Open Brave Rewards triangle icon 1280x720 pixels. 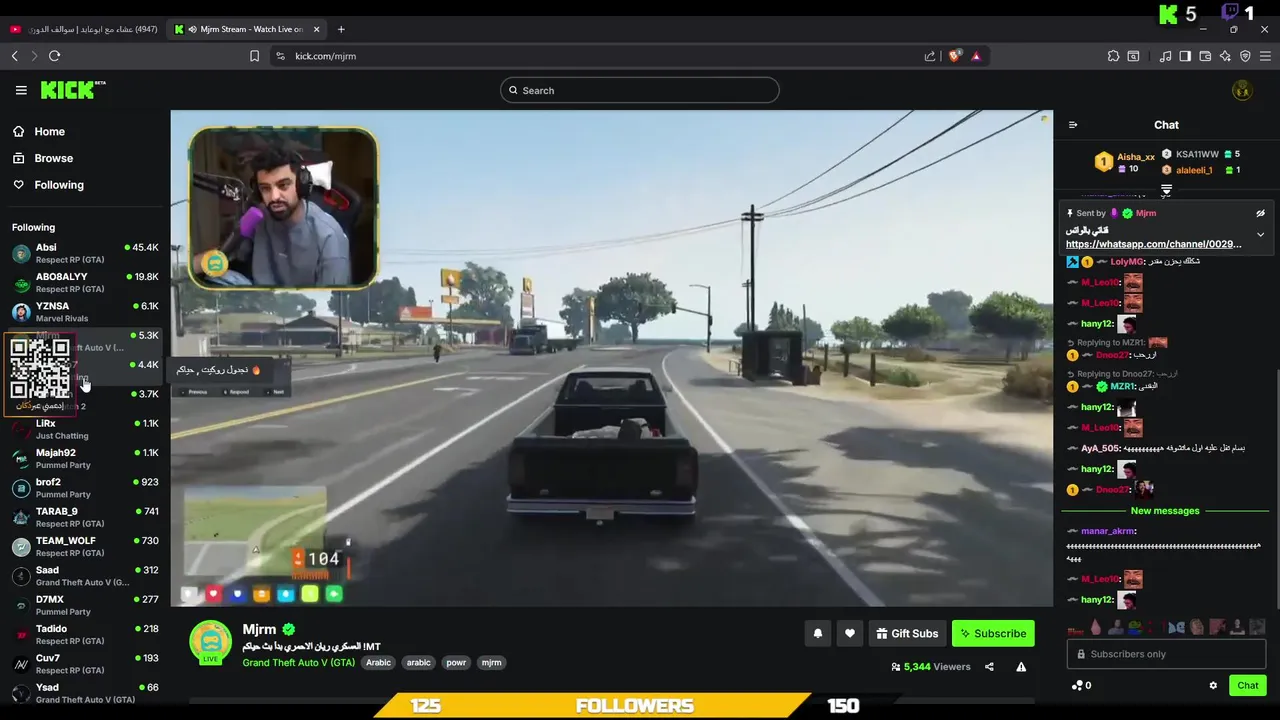click(976, 56)
